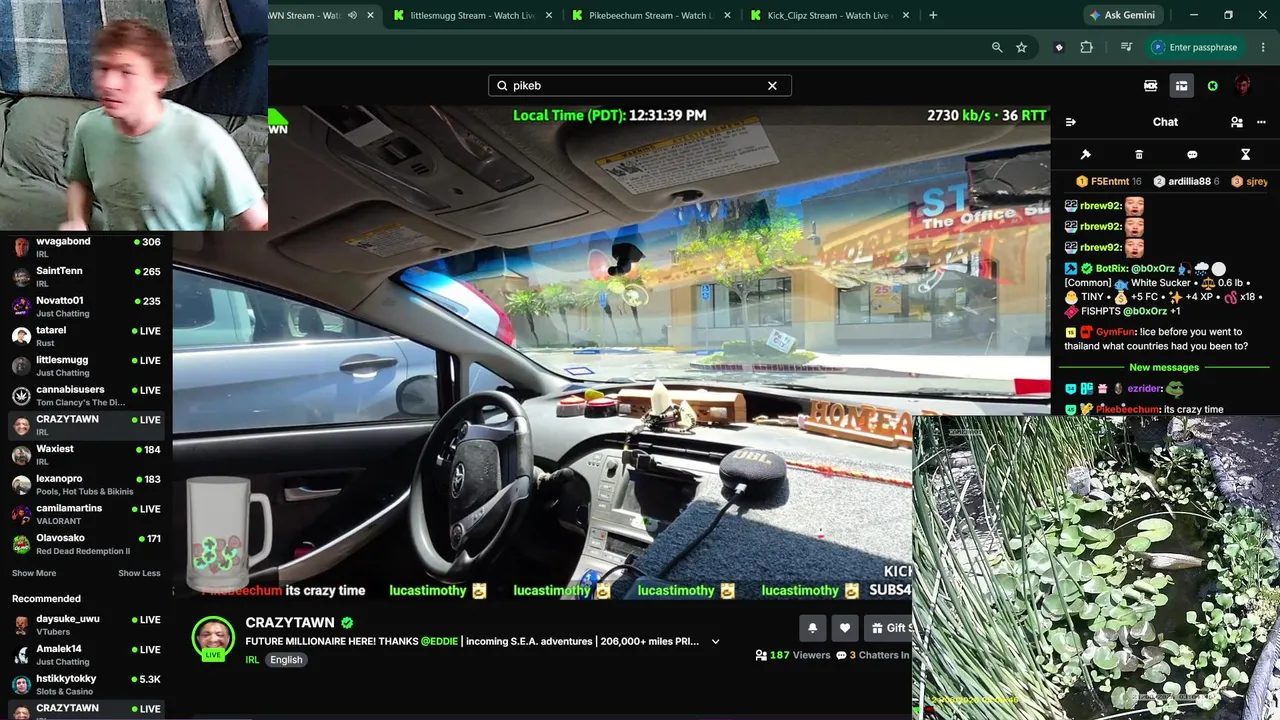The height and width of the screenshot is (720, 1280).
Task: Click the Ask Gemini button
Action: coord(1125,15)
